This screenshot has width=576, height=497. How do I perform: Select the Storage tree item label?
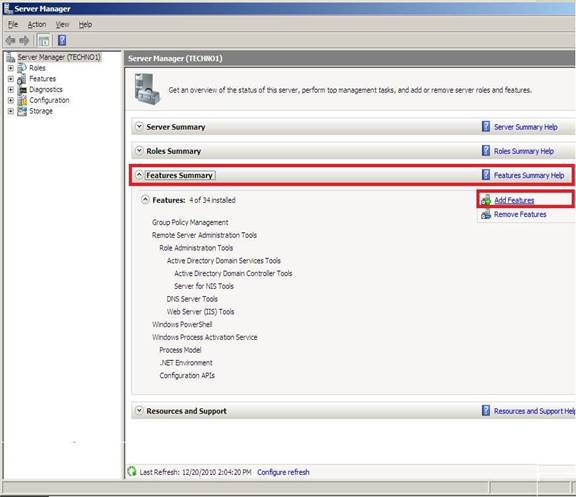41,111
